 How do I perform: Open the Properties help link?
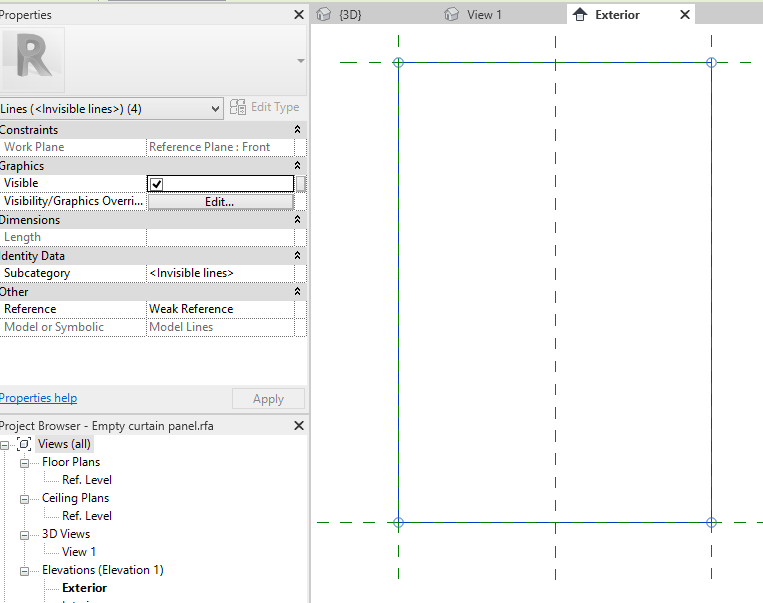38,398
